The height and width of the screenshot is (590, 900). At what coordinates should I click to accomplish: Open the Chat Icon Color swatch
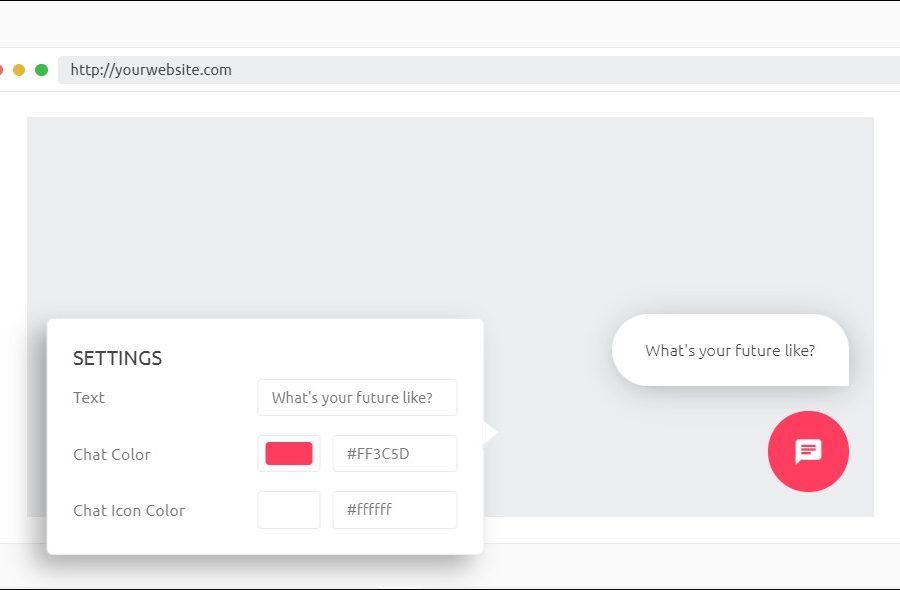click(x=289, y=510)
